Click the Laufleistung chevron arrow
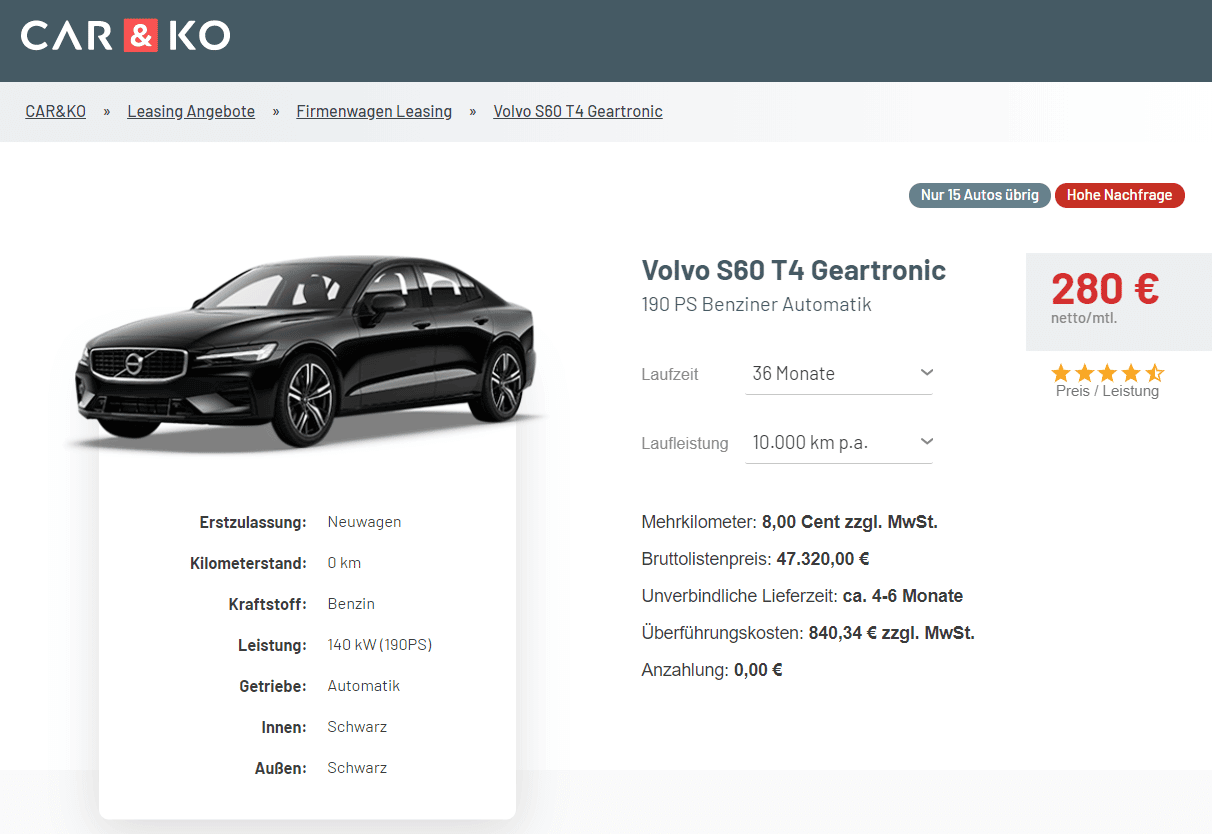 (x=926, y=441)
